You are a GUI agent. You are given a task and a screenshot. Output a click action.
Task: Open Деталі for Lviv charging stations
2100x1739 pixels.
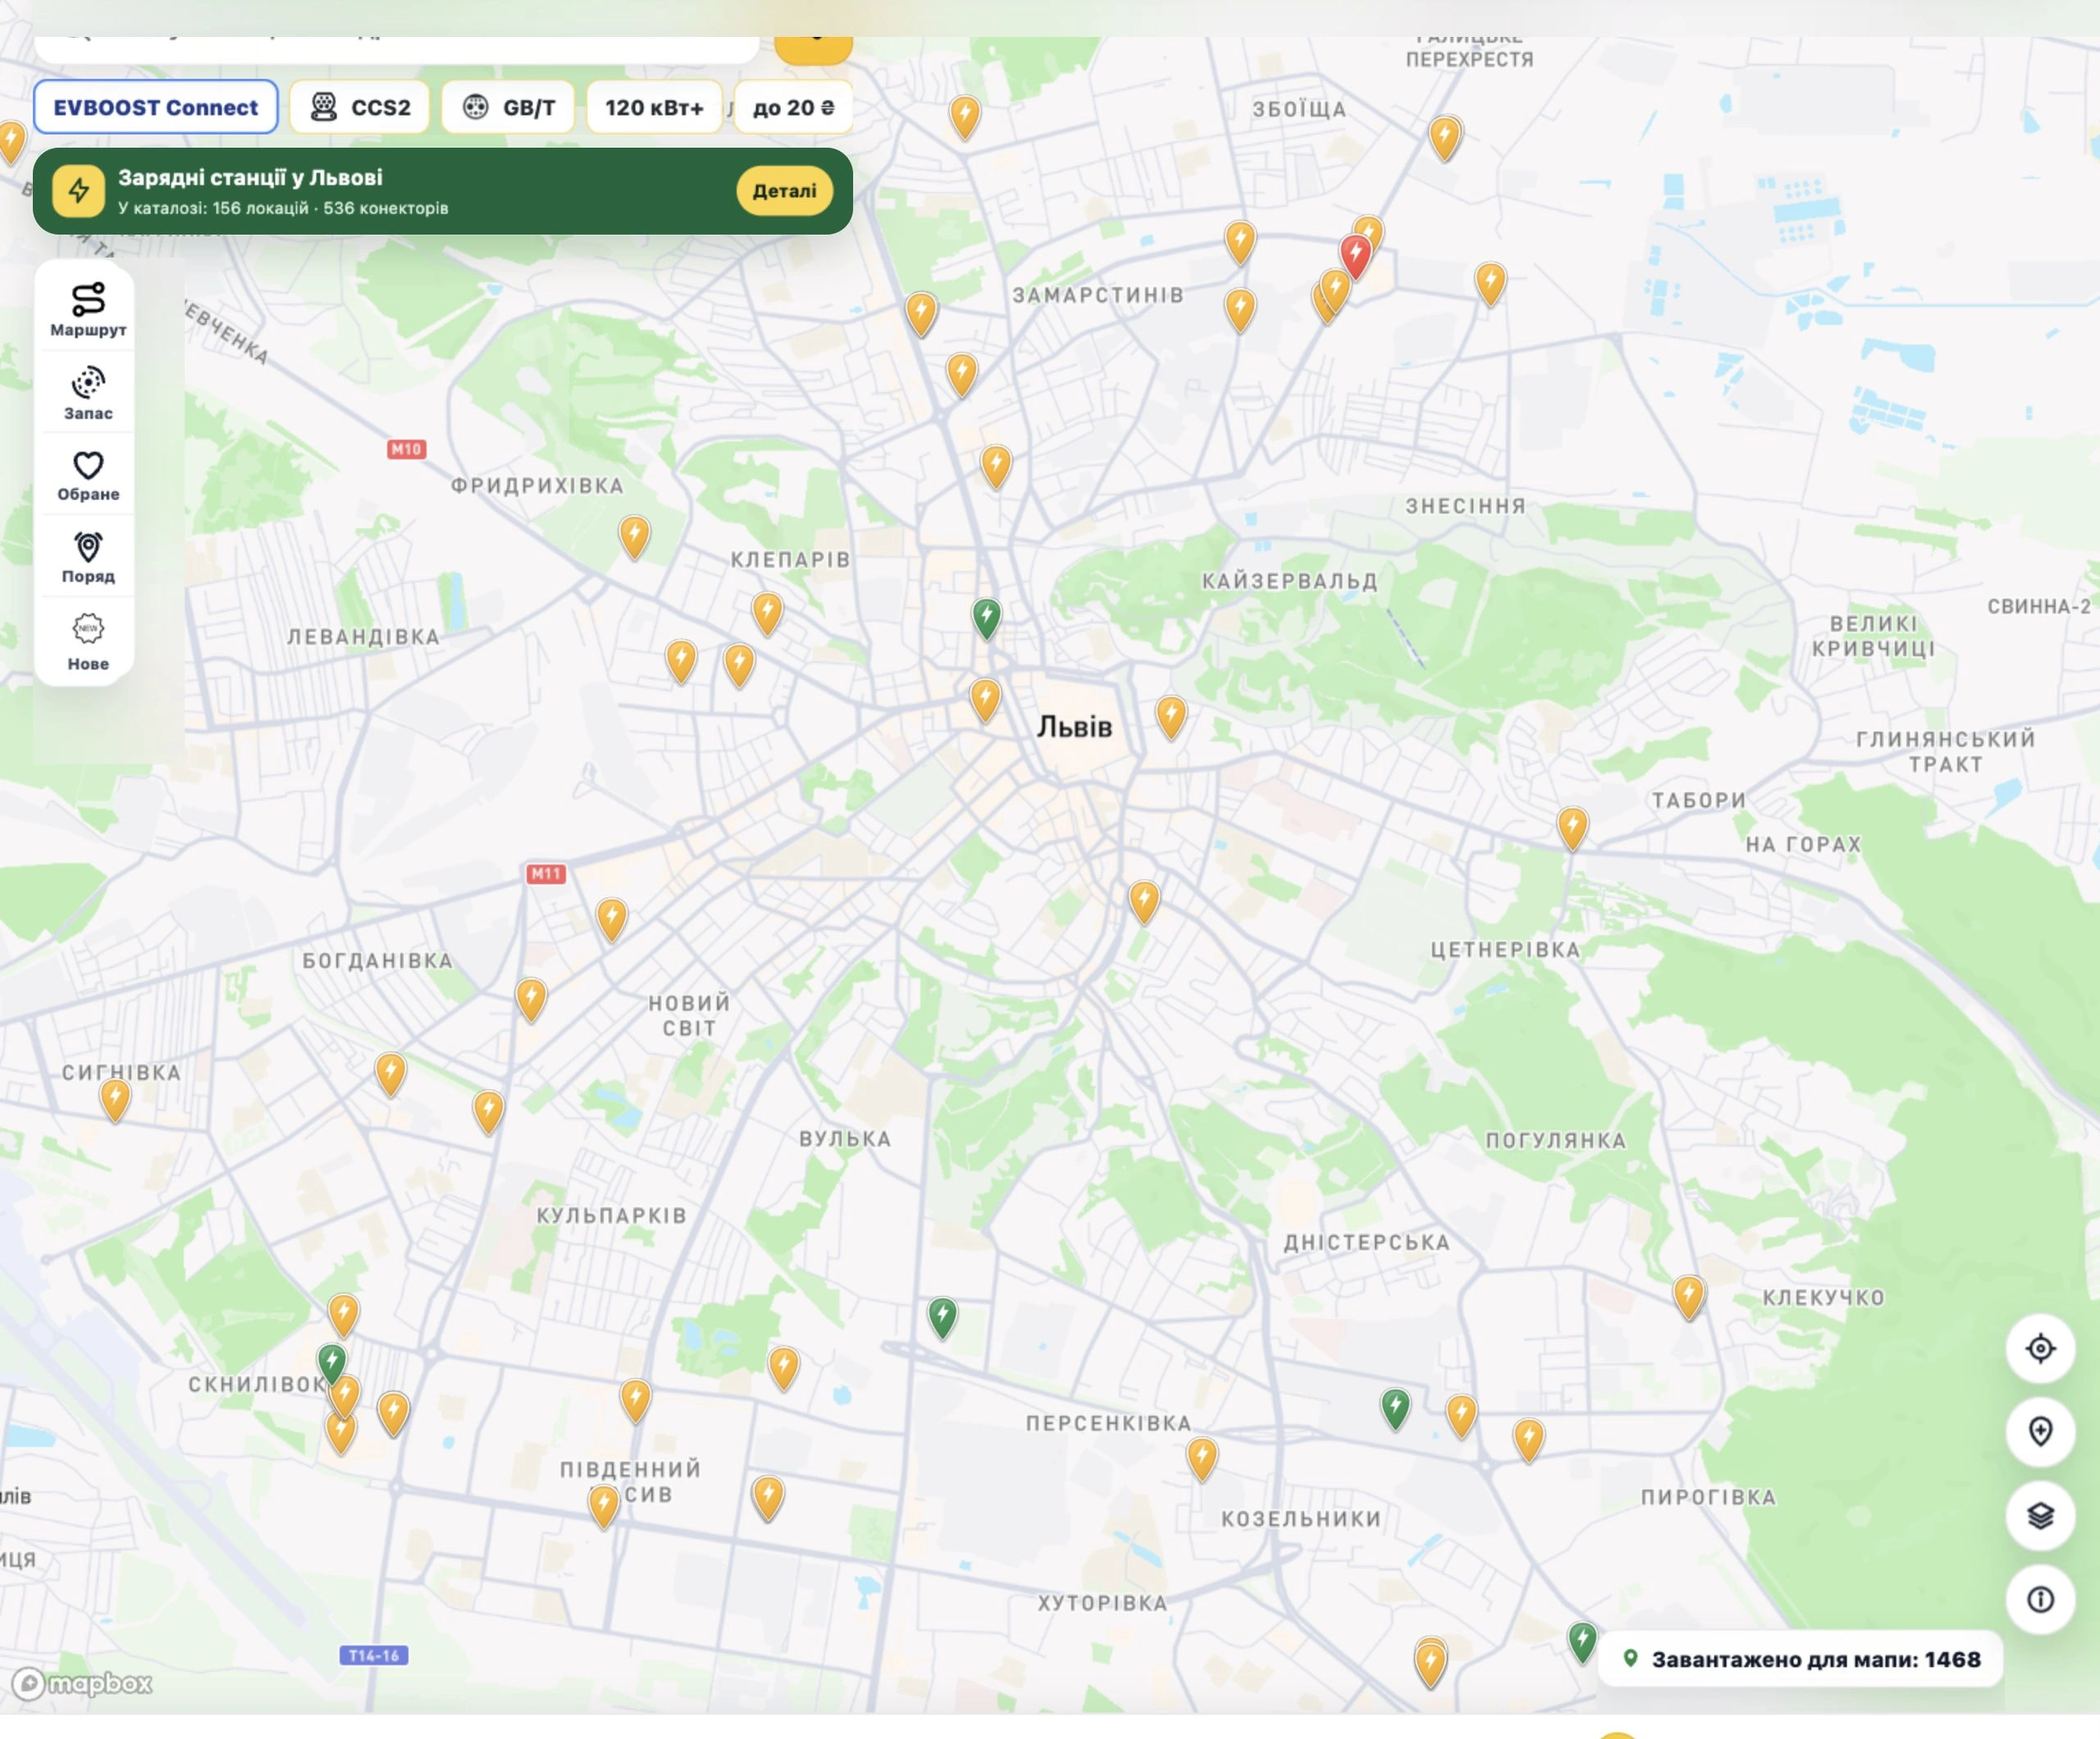pyautogui.click(x=784, y=191)
